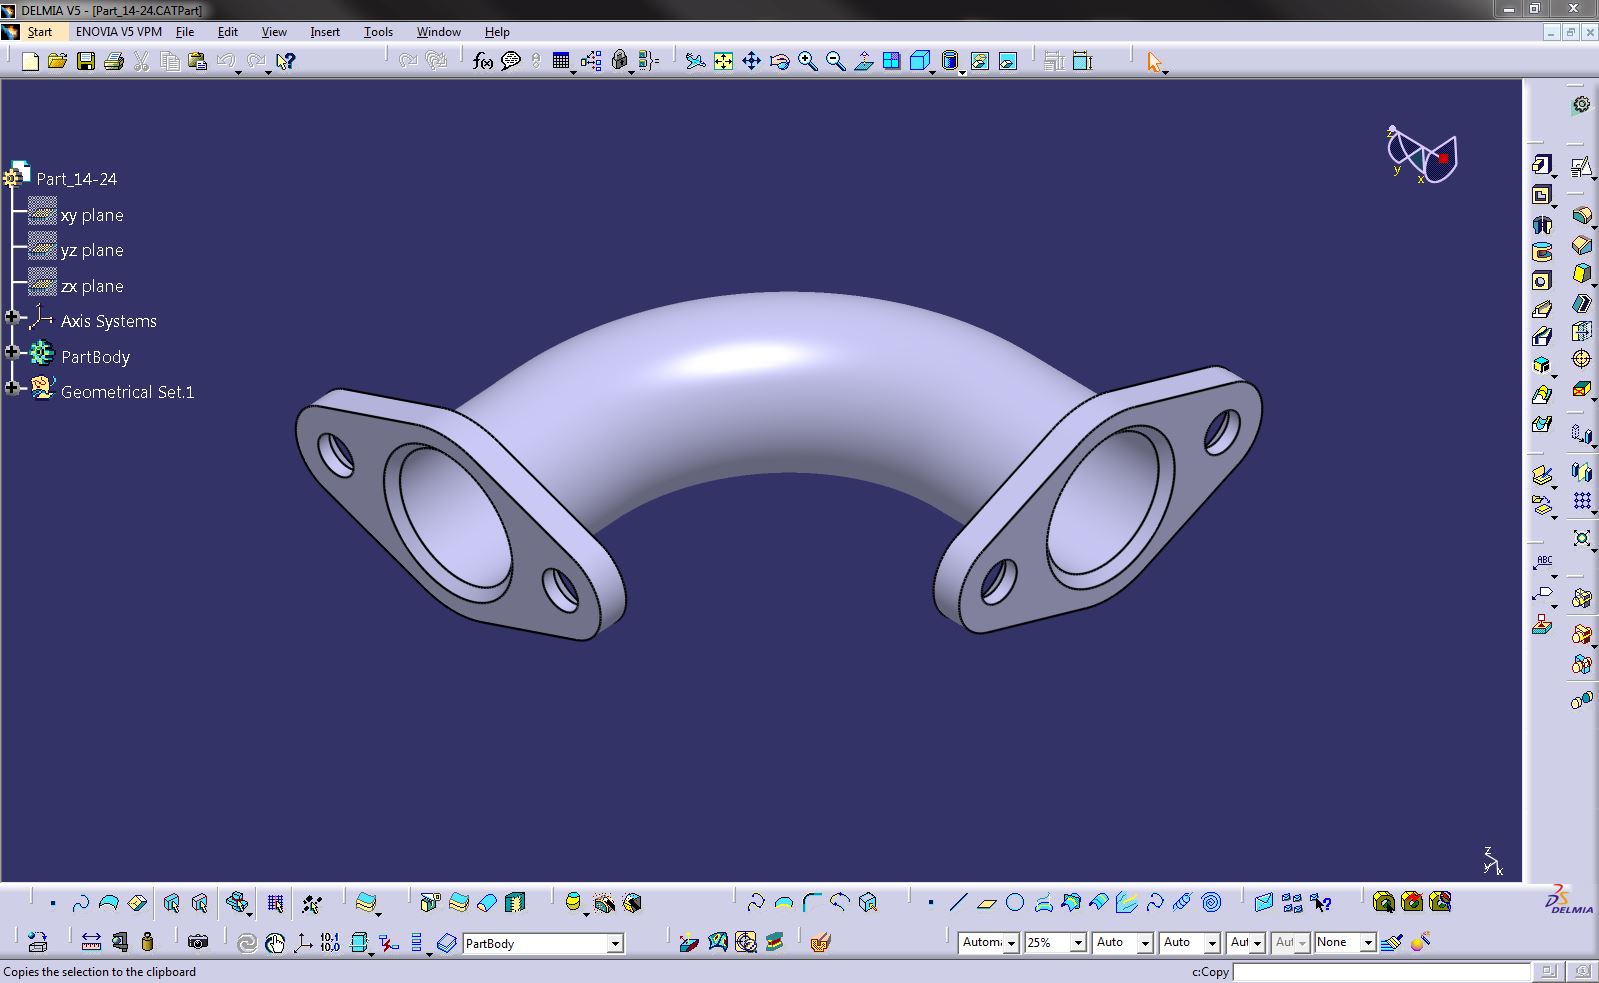Screen dimensions: 1599x983
Task: Toggle the lock icon in top toolbar
Action: click(619, 62)
